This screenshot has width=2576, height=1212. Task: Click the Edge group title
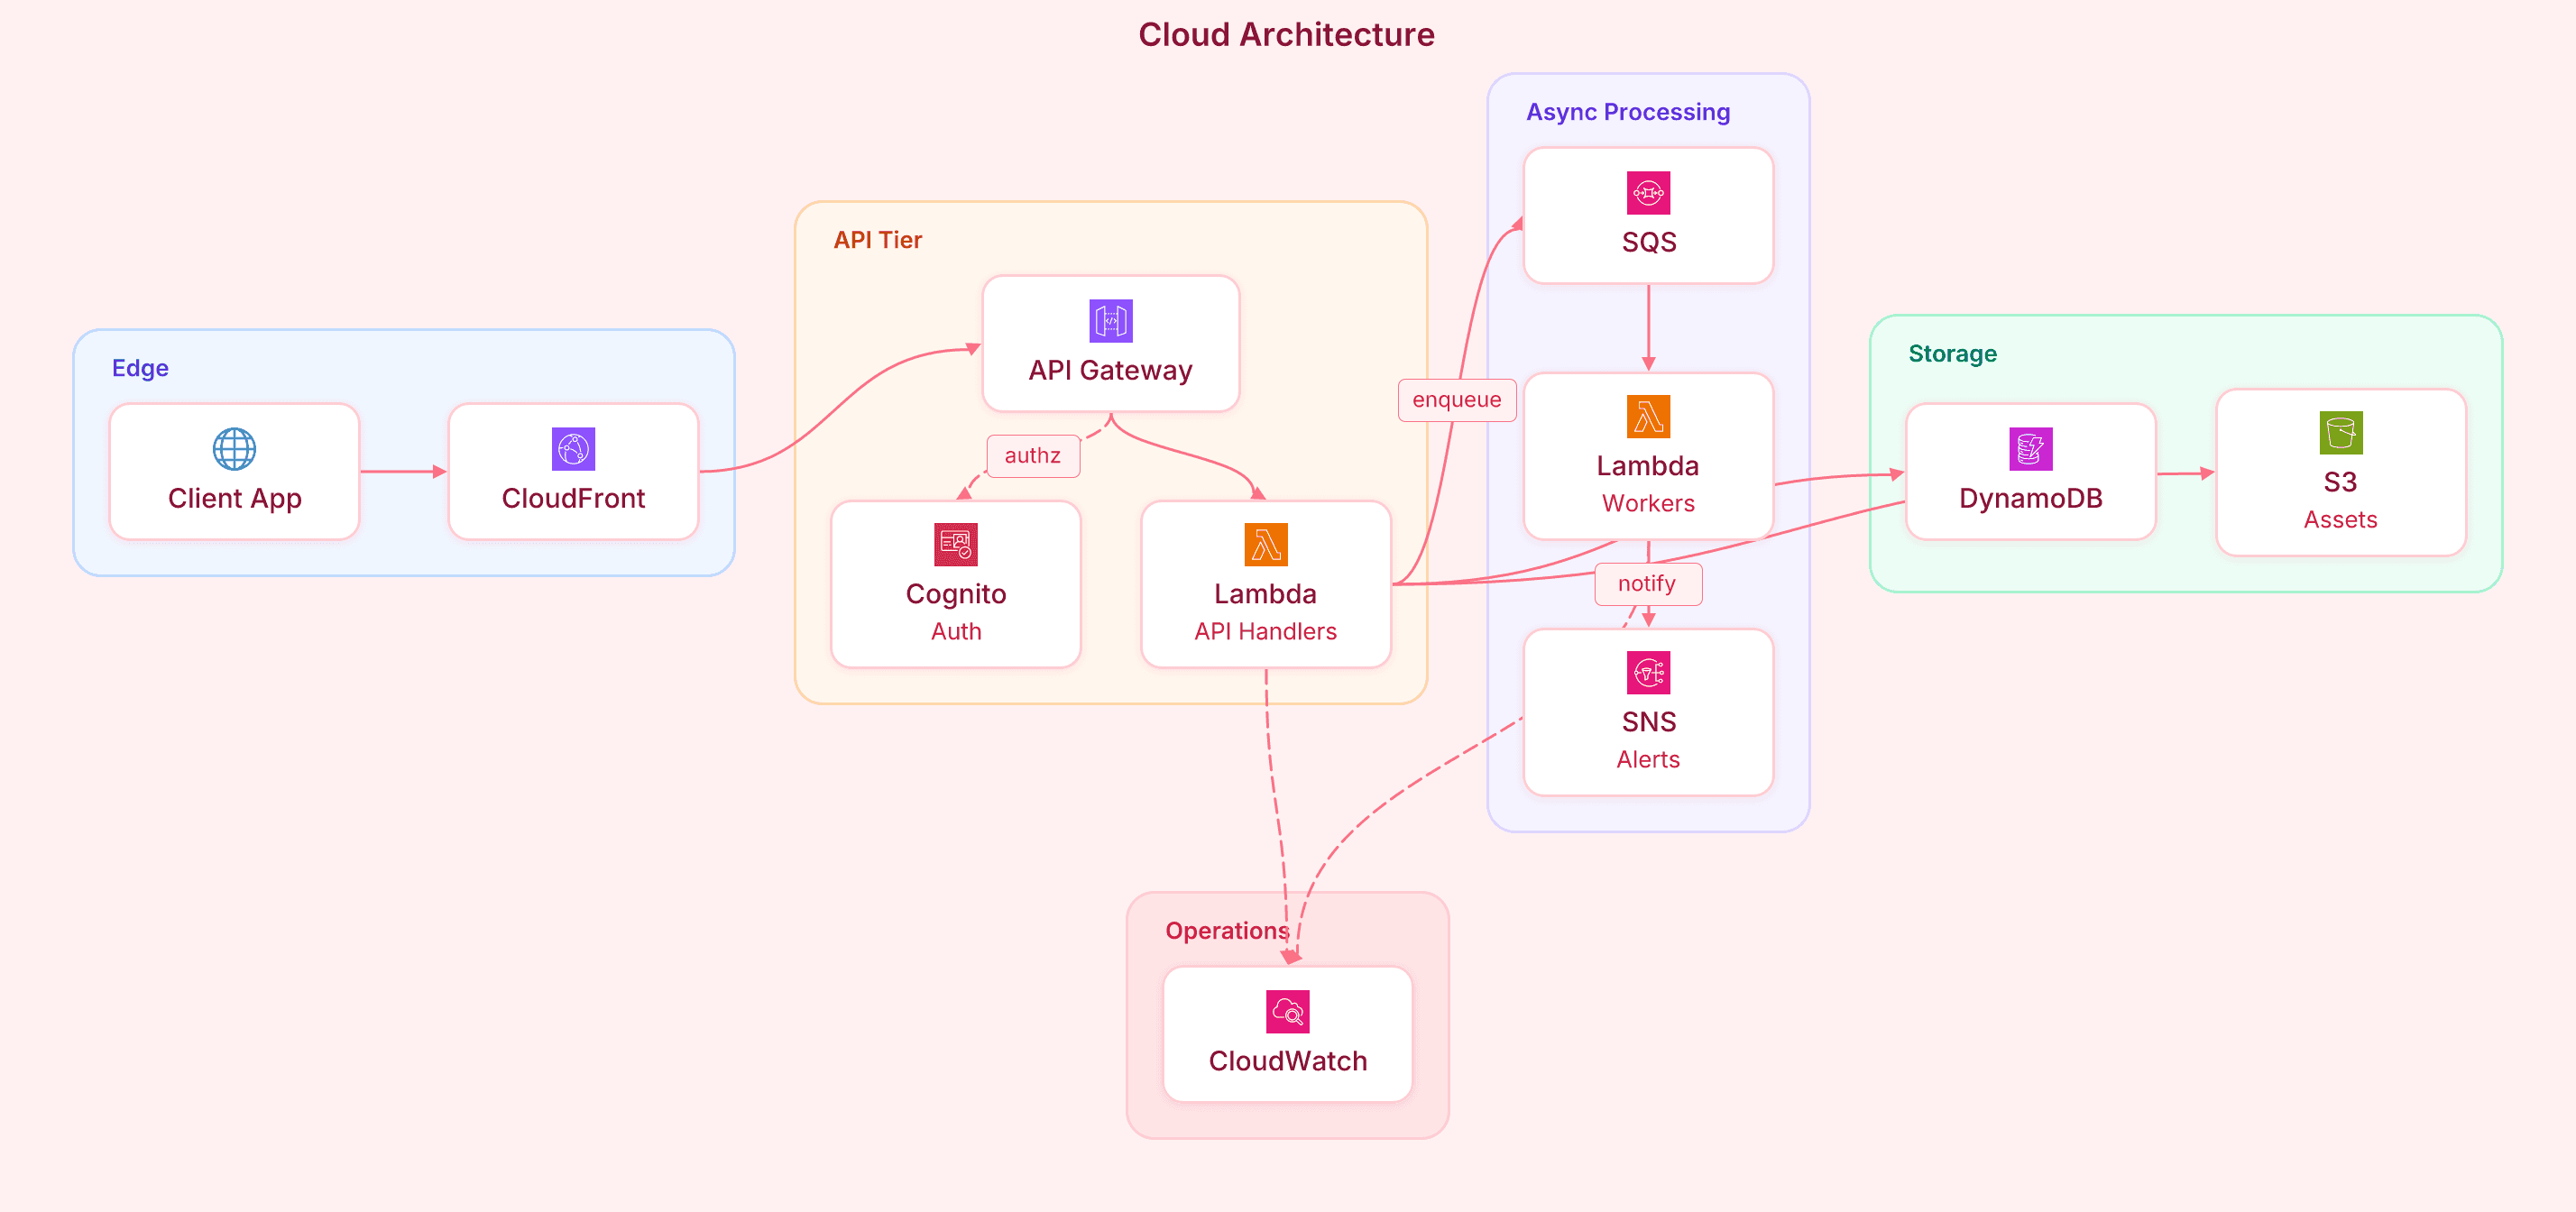coord(140,368)
